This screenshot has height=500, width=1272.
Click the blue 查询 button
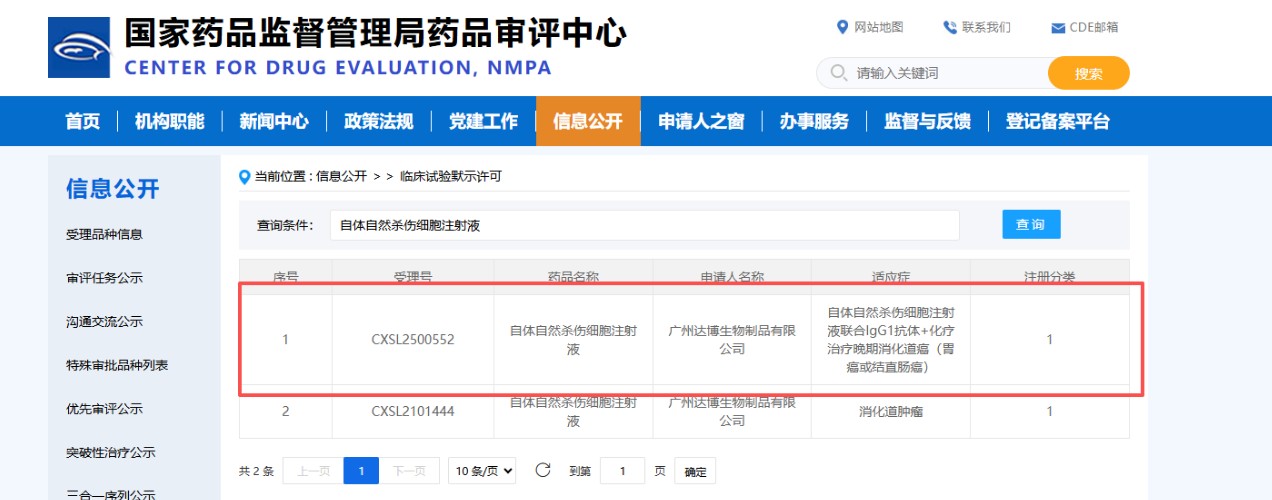point(1031,224)
